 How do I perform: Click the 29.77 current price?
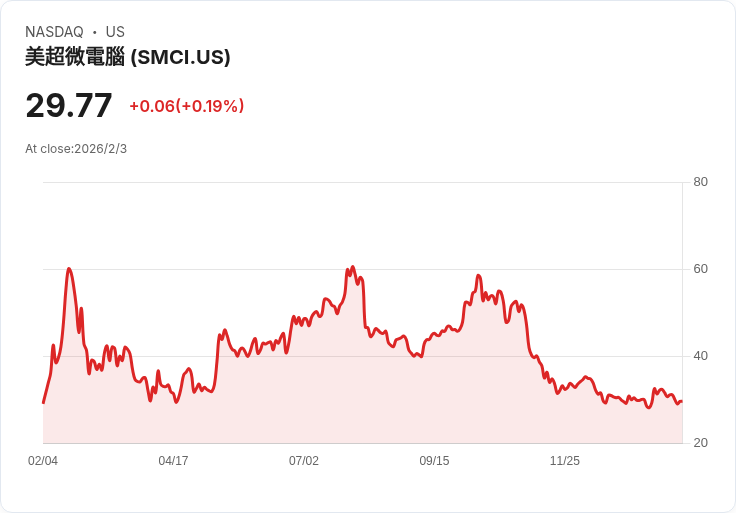pyautogui.click(x=69, y=105)
